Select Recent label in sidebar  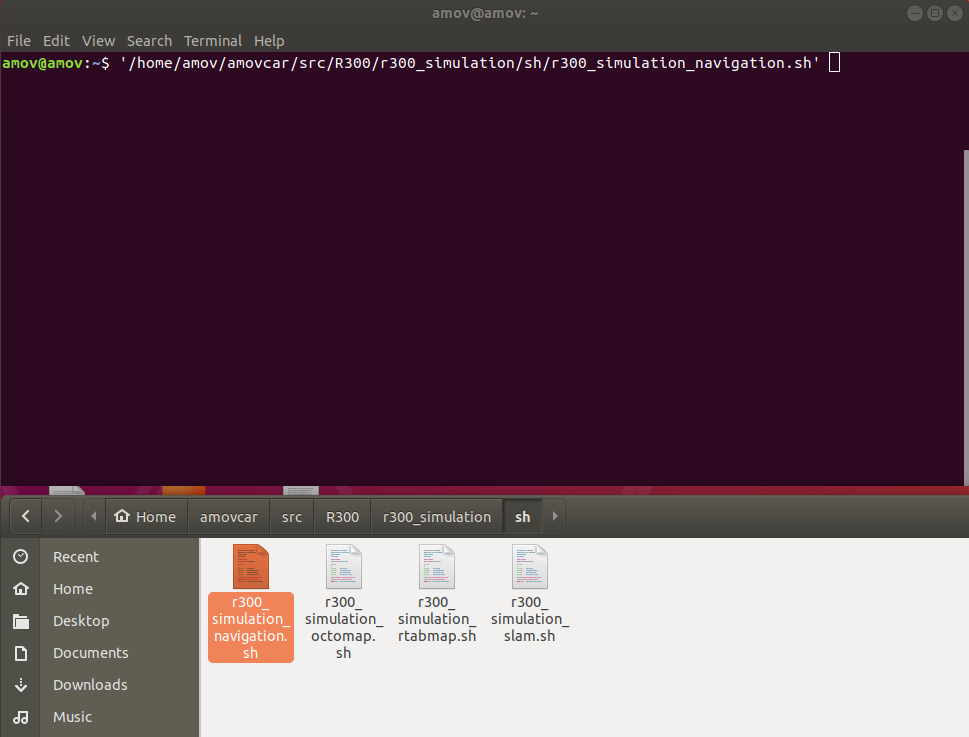(x=75, y=557)
